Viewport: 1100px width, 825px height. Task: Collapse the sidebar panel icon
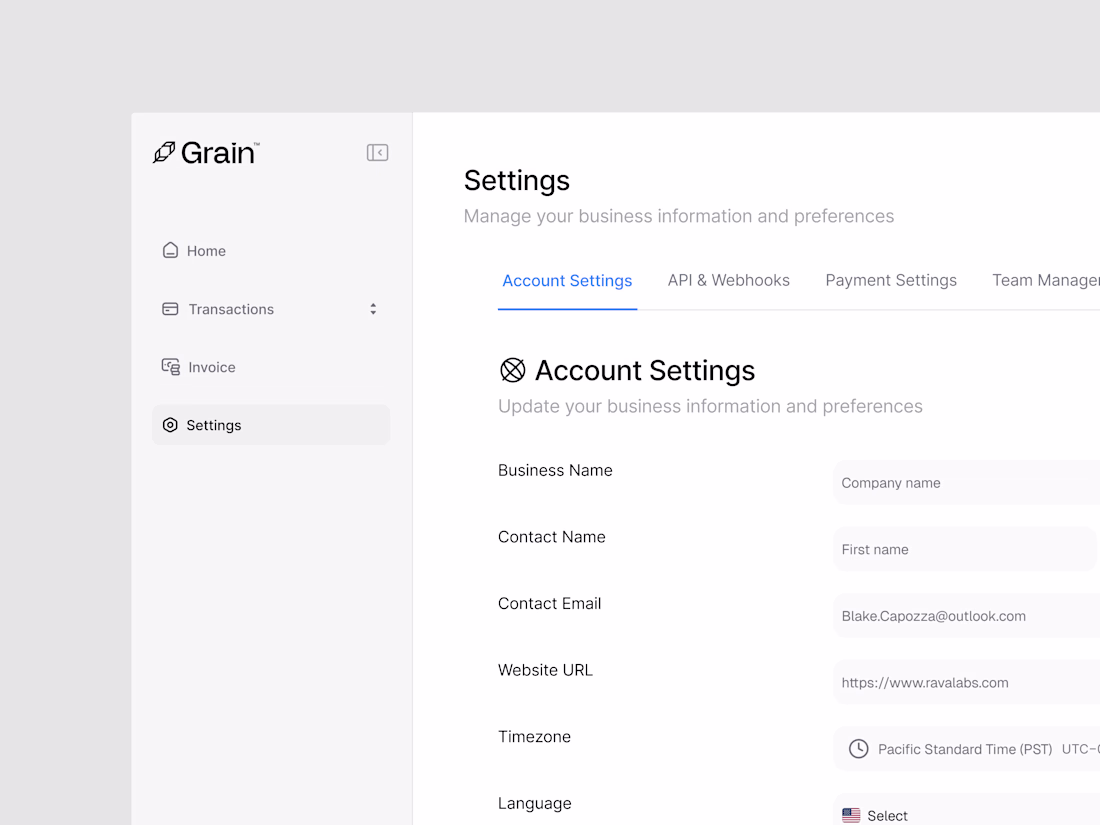click(377, 152)
